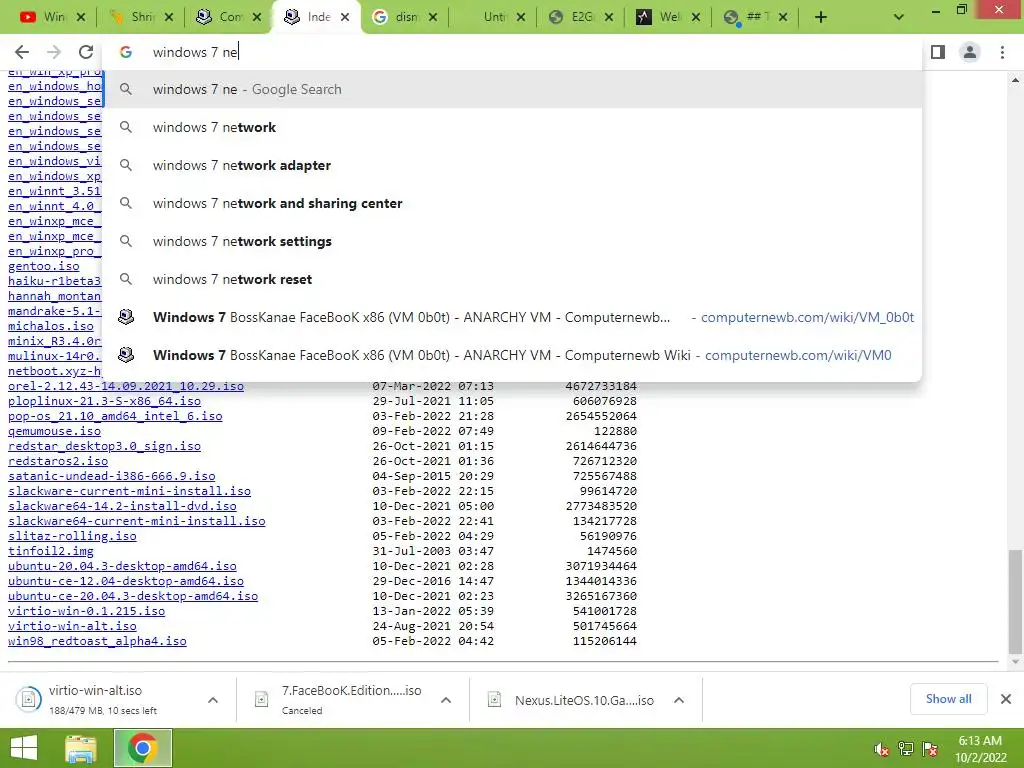1024x768 pixels.
Task: Select 'windows 7 ne - Google Search' suggestion
Action: point(513,89)
